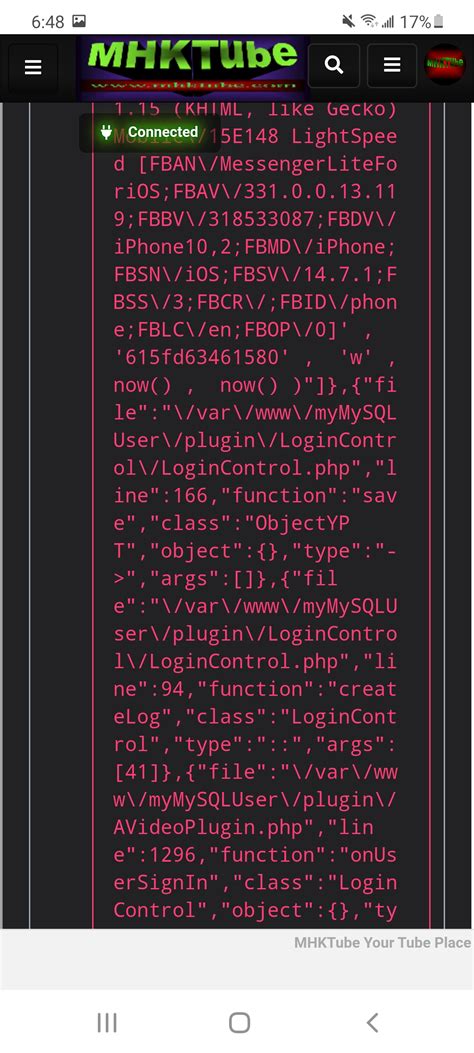Tap the Android home button
The width and height of the screenshot is (474, 1053).
click(x=239, y=1023)
